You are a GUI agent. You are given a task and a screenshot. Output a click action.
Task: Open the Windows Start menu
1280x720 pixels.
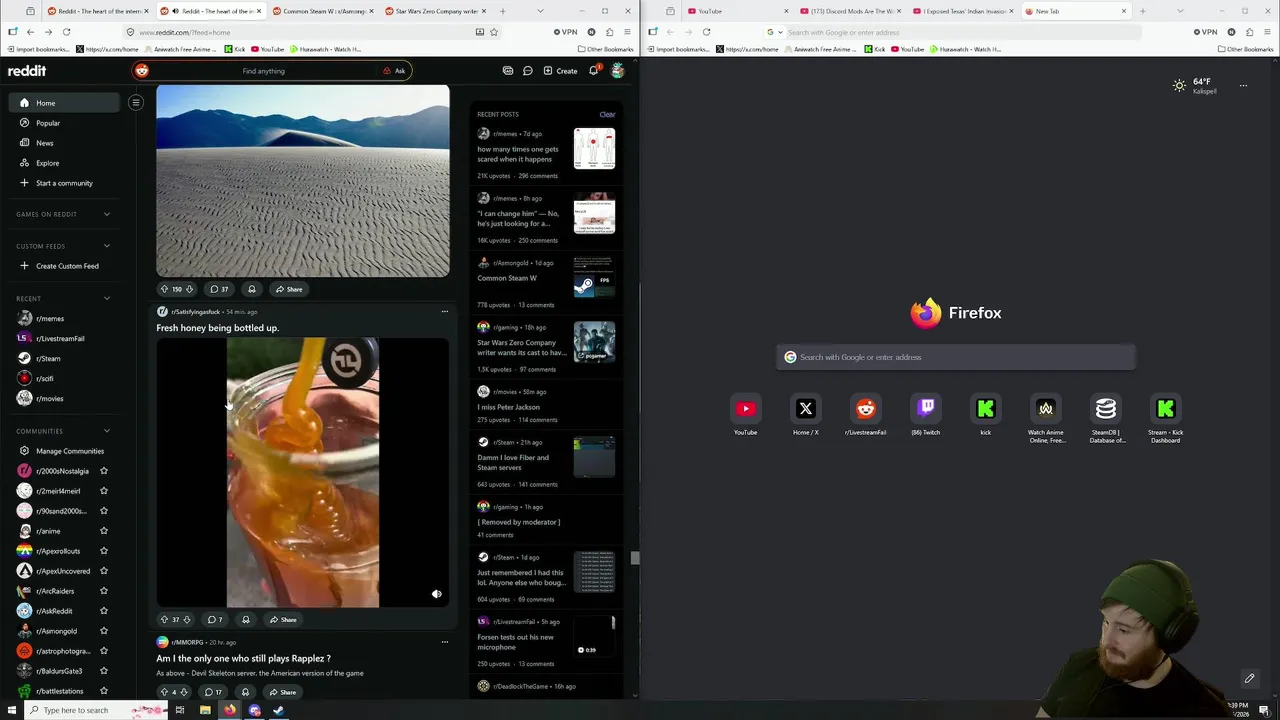[12, 711]
